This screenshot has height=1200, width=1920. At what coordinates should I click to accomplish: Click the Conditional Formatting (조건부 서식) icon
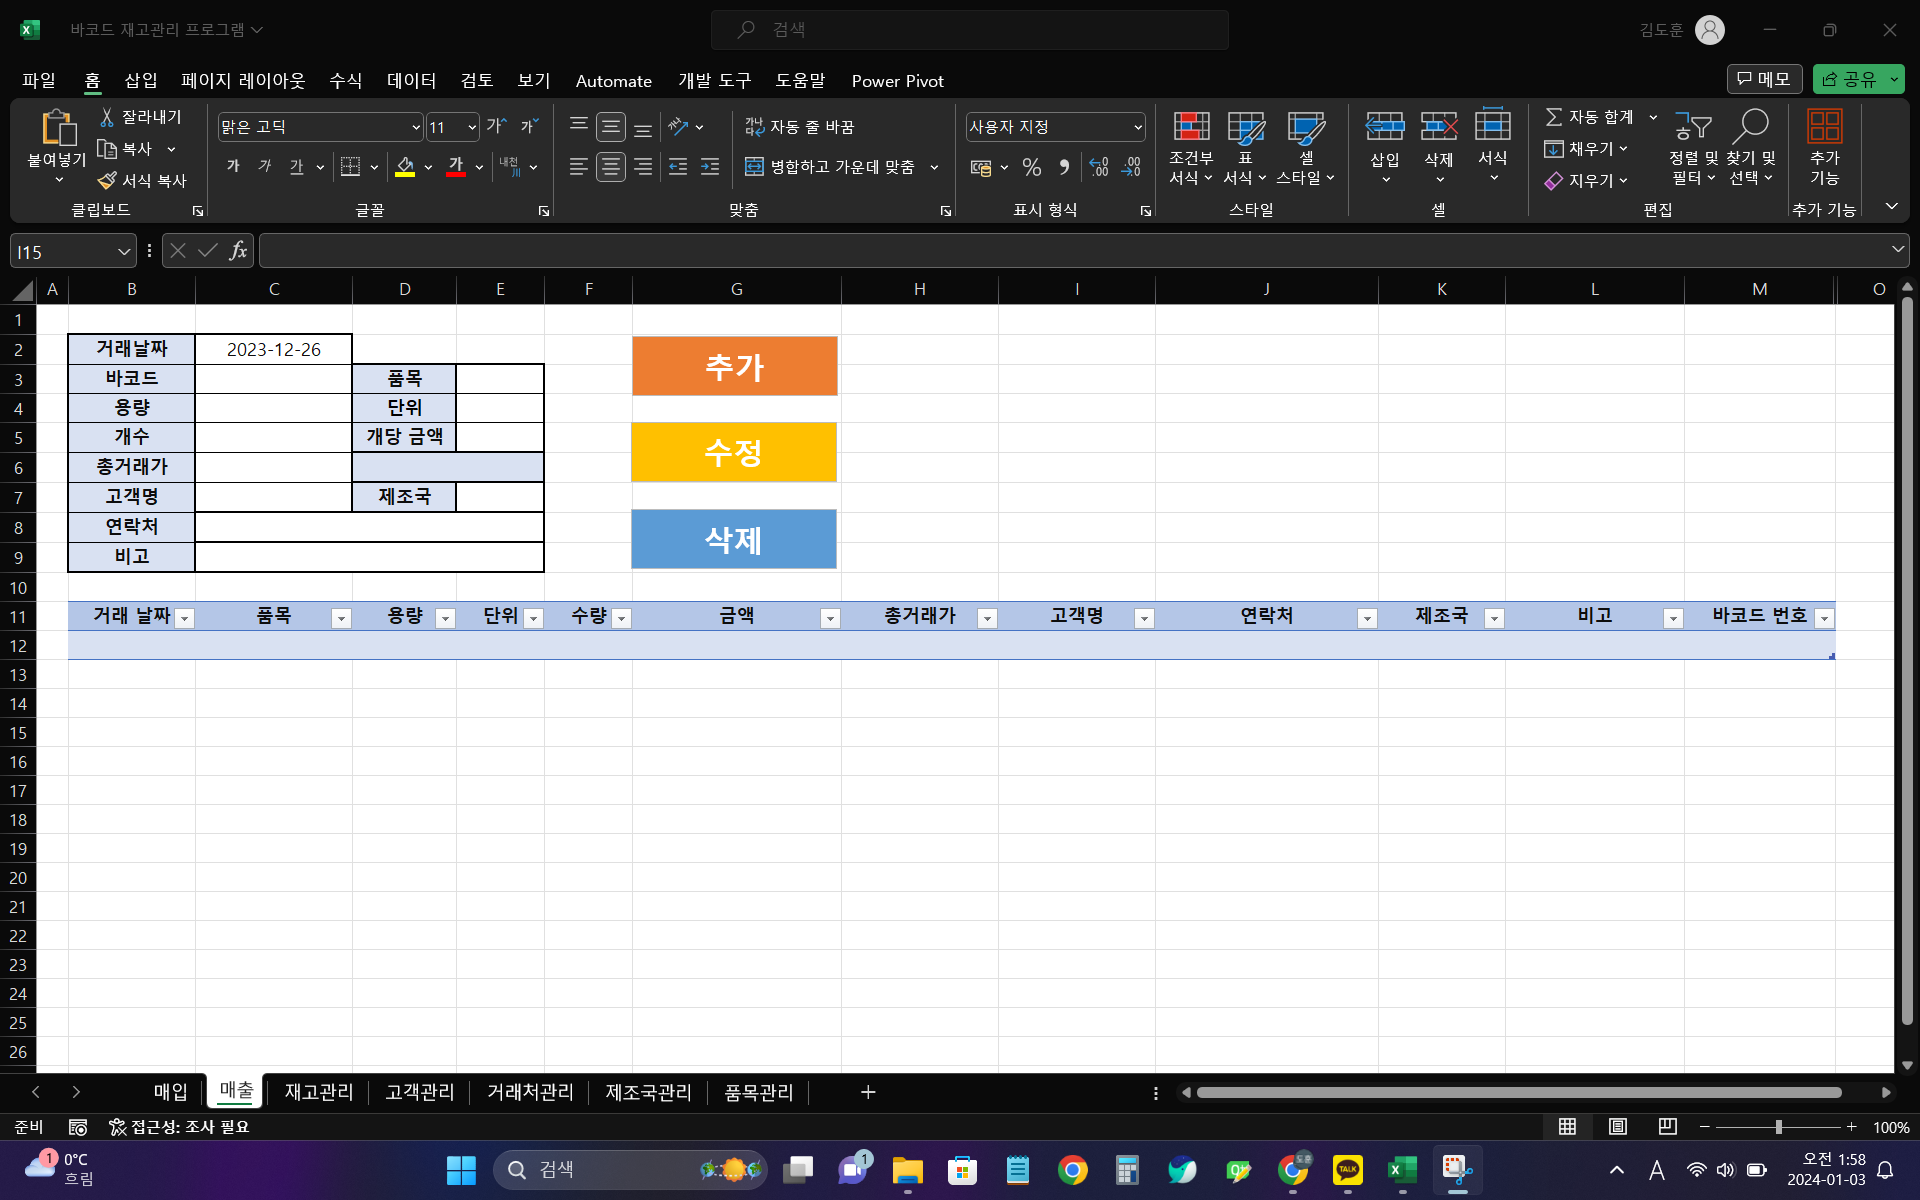coord(1190,127)
